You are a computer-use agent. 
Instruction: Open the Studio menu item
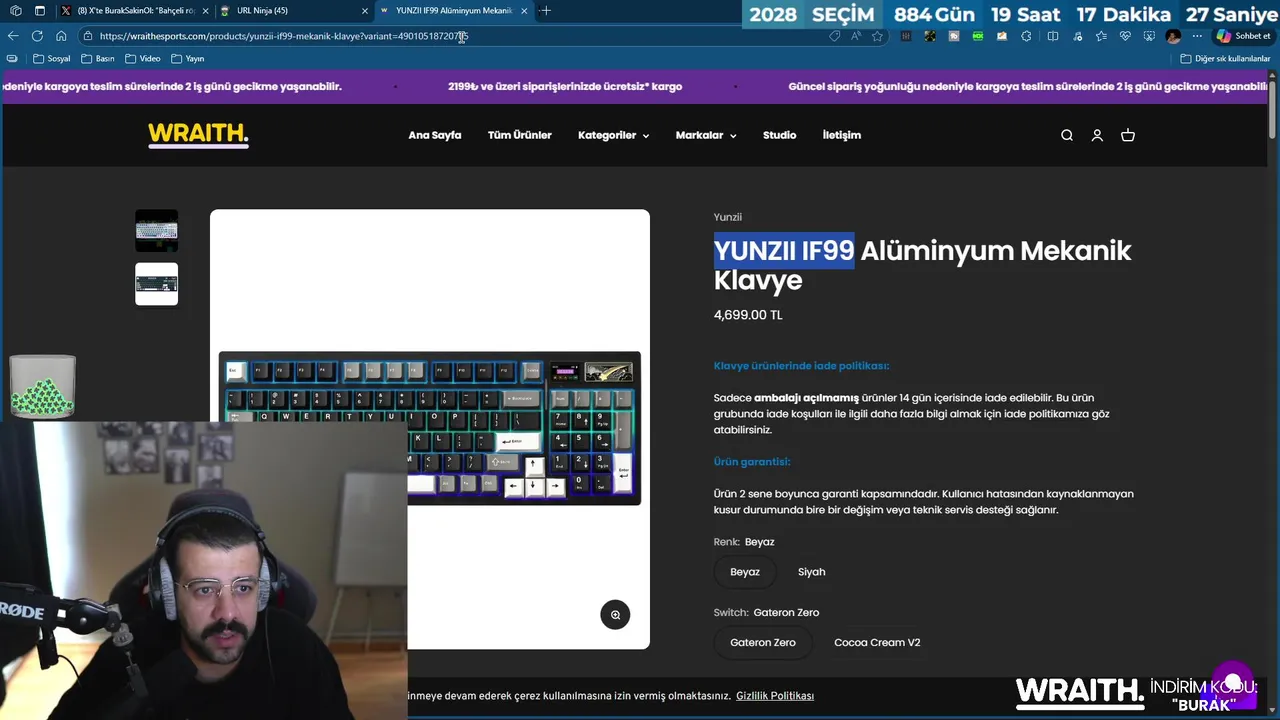[x=780, y=135]
